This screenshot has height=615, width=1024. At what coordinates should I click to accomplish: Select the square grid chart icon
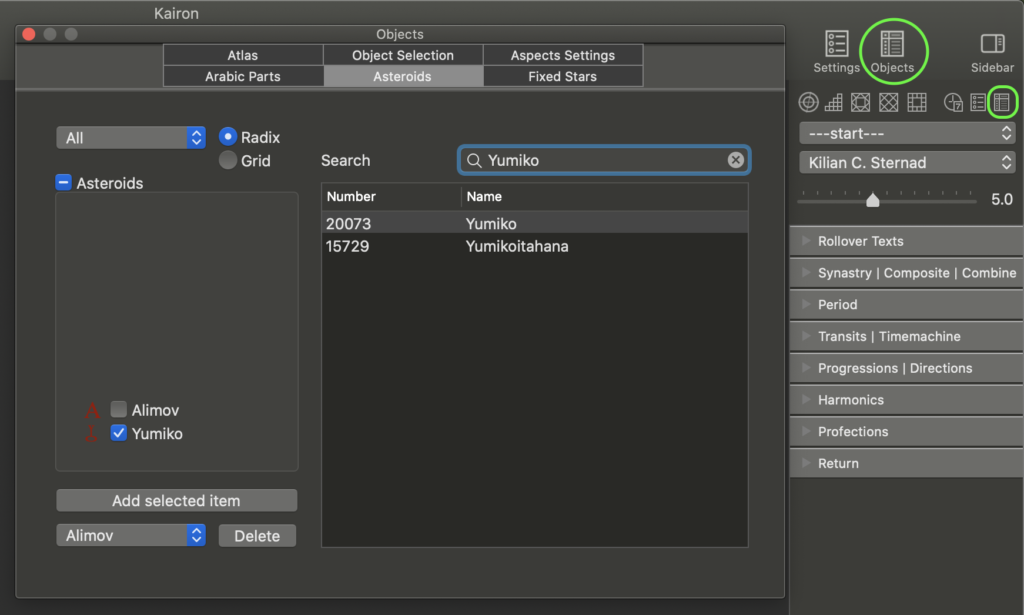point(917,102)
